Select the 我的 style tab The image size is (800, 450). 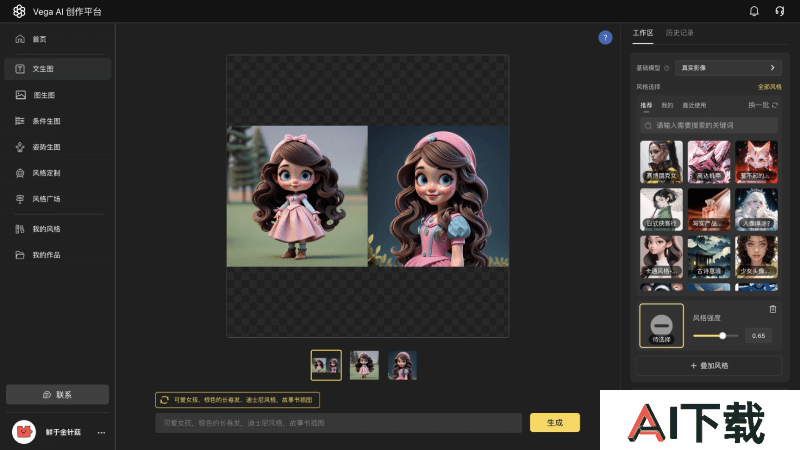[667, 105]
